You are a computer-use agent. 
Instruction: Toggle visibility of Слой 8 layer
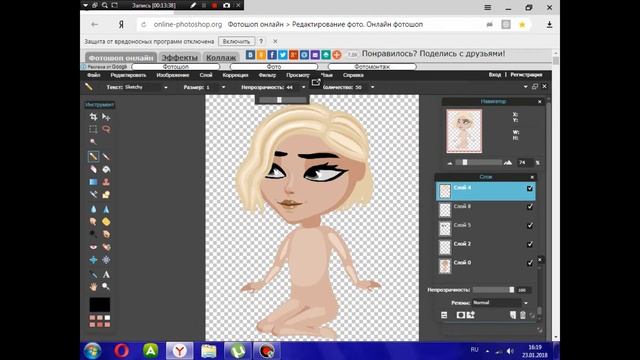pos(530,207)
